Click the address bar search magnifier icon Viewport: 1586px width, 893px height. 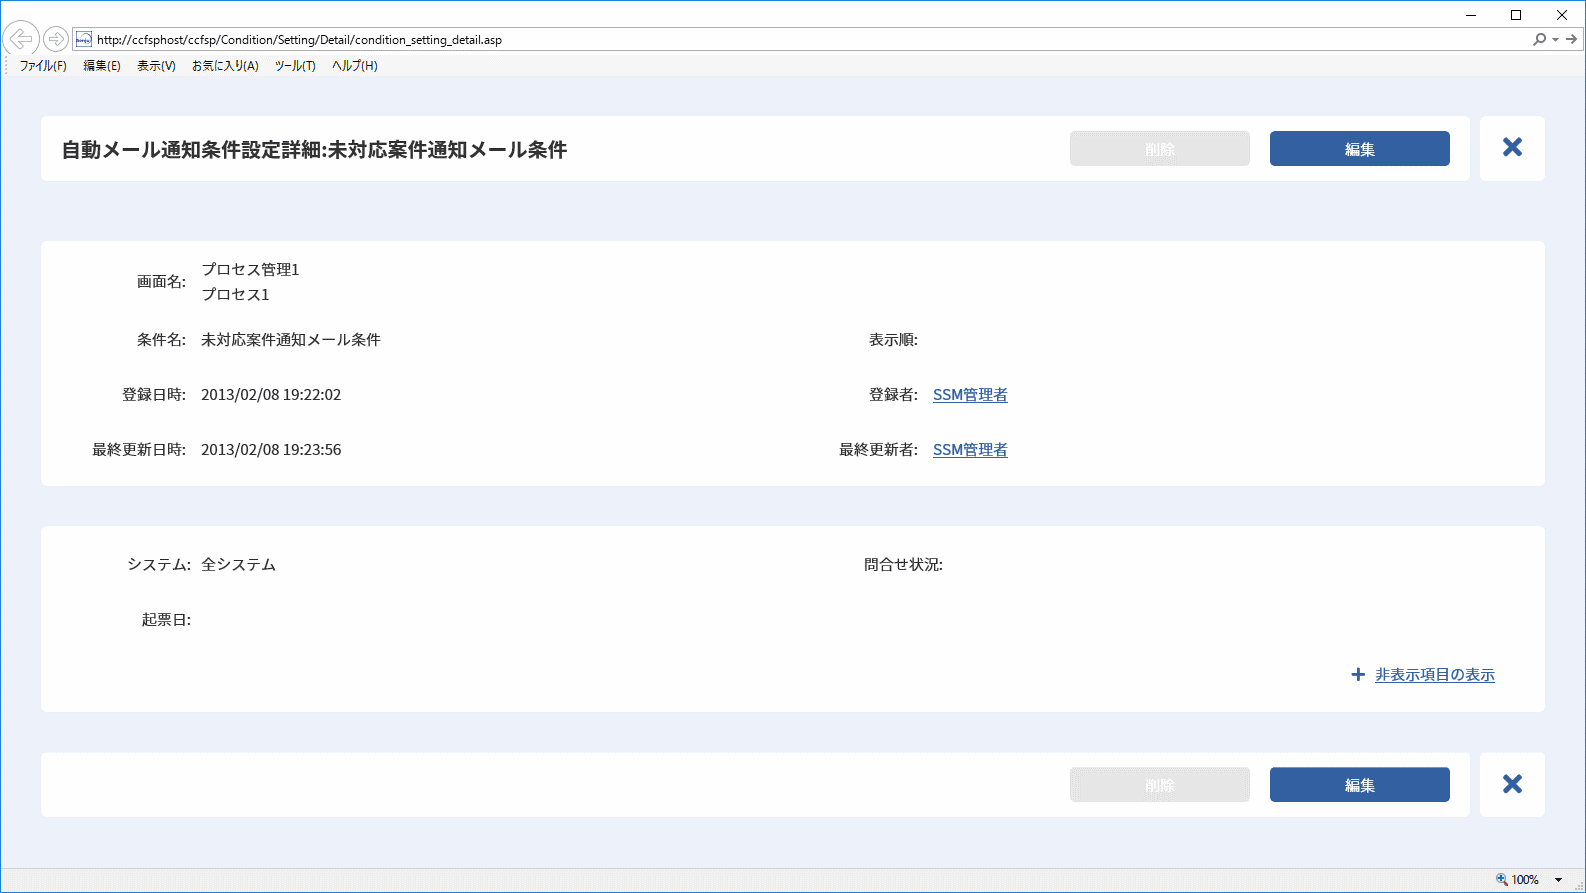click(x=1539, y=39)
